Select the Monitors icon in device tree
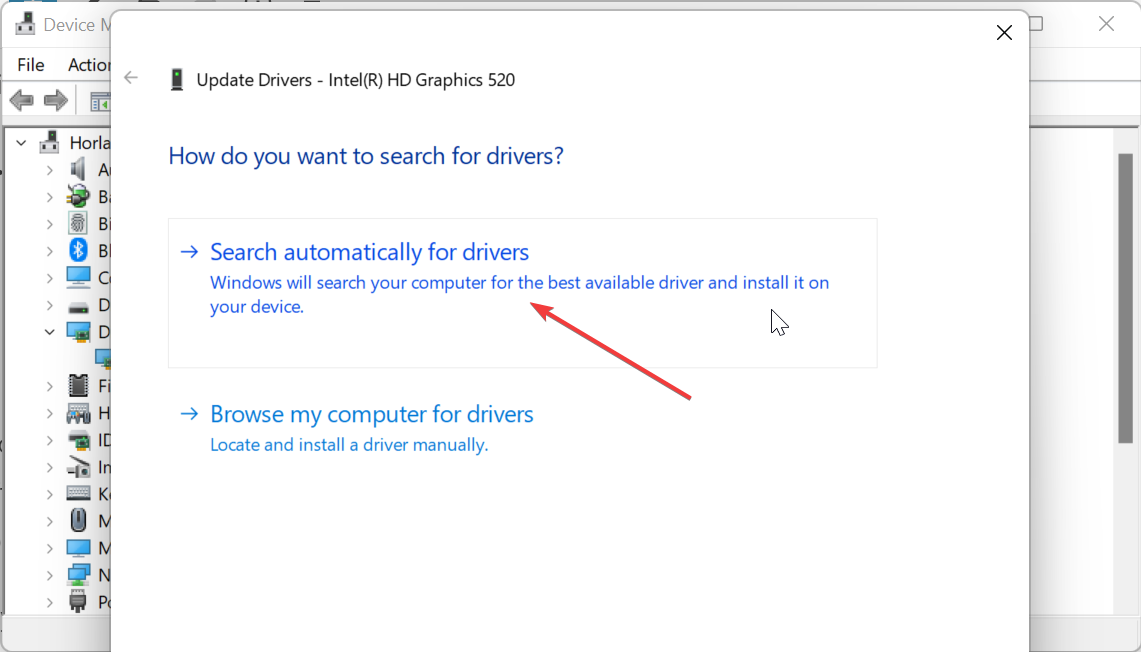 pyautogui.click(x=78, y=547)
